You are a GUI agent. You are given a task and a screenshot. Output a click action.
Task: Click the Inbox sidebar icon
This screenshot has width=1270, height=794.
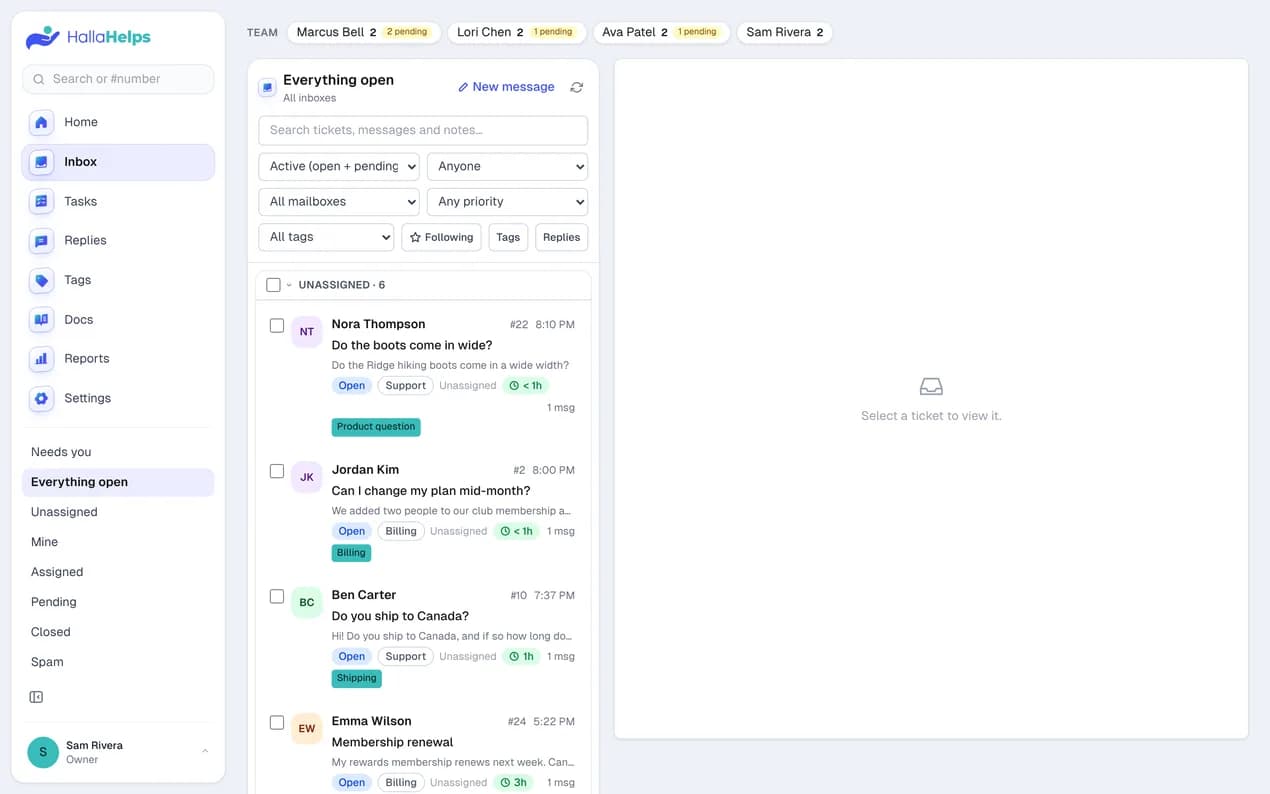pyautogui.click(x=41, y=162)
